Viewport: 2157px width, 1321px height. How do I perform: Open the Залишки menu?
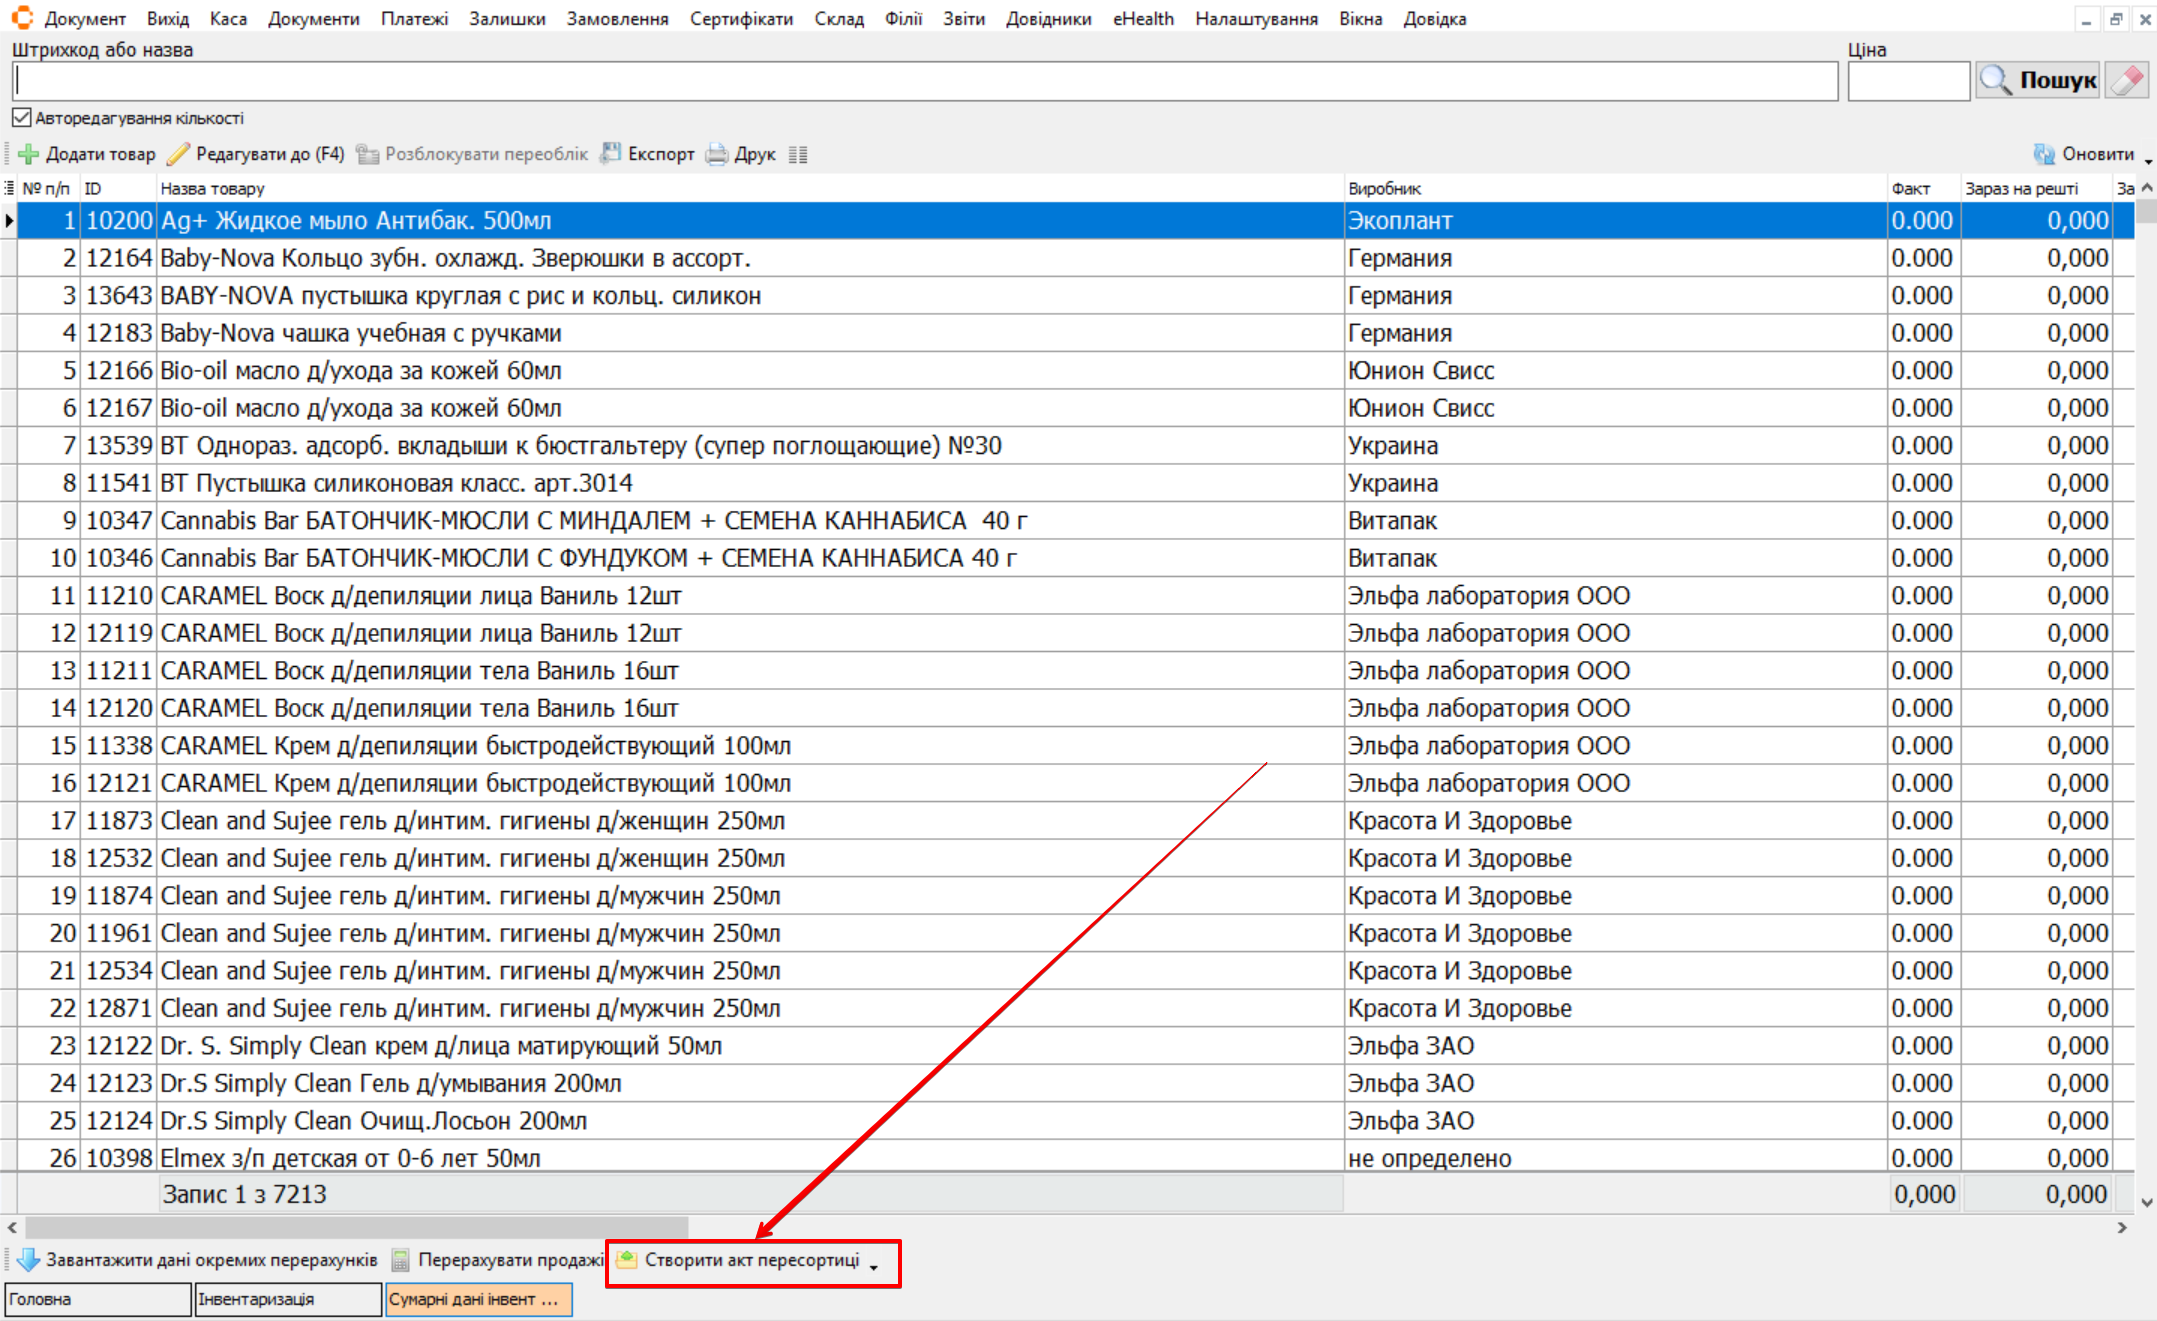point(507,19)
